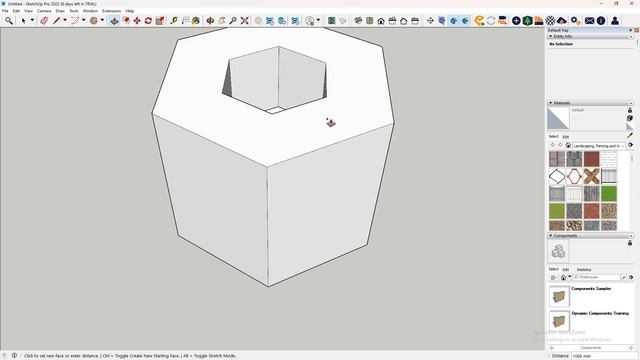The image size is (640, 360).
Task: Open the components navigation dropdown arrow
Action: pyautogui.click(x=570, y=276)
